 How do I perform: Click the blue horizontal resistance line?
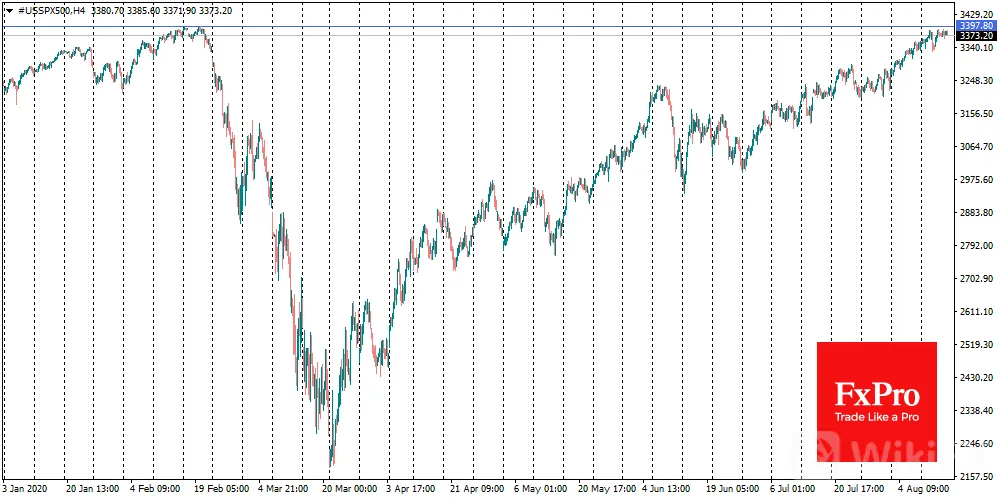[478, 27]
